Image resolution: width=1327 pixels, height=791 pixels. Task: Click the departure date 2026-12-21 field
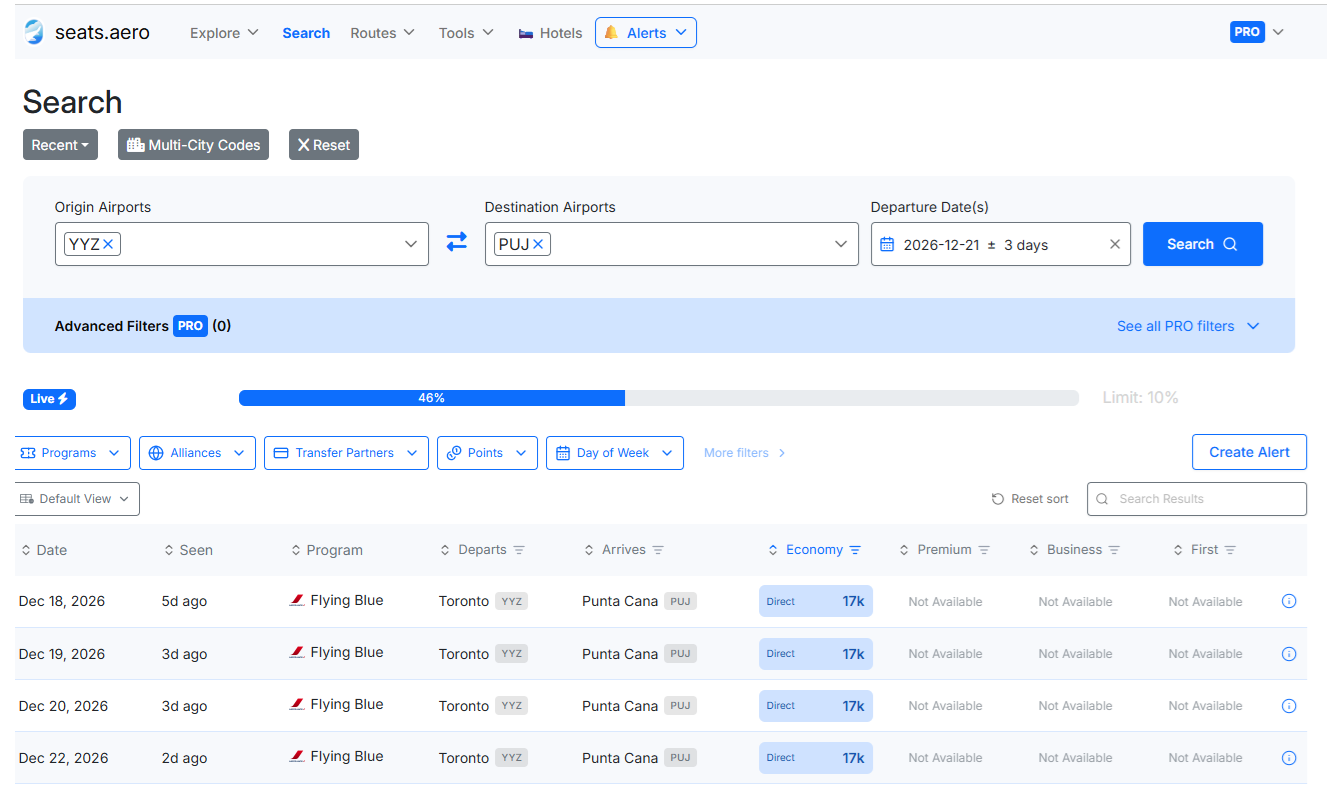click(x=1001, y=244)
